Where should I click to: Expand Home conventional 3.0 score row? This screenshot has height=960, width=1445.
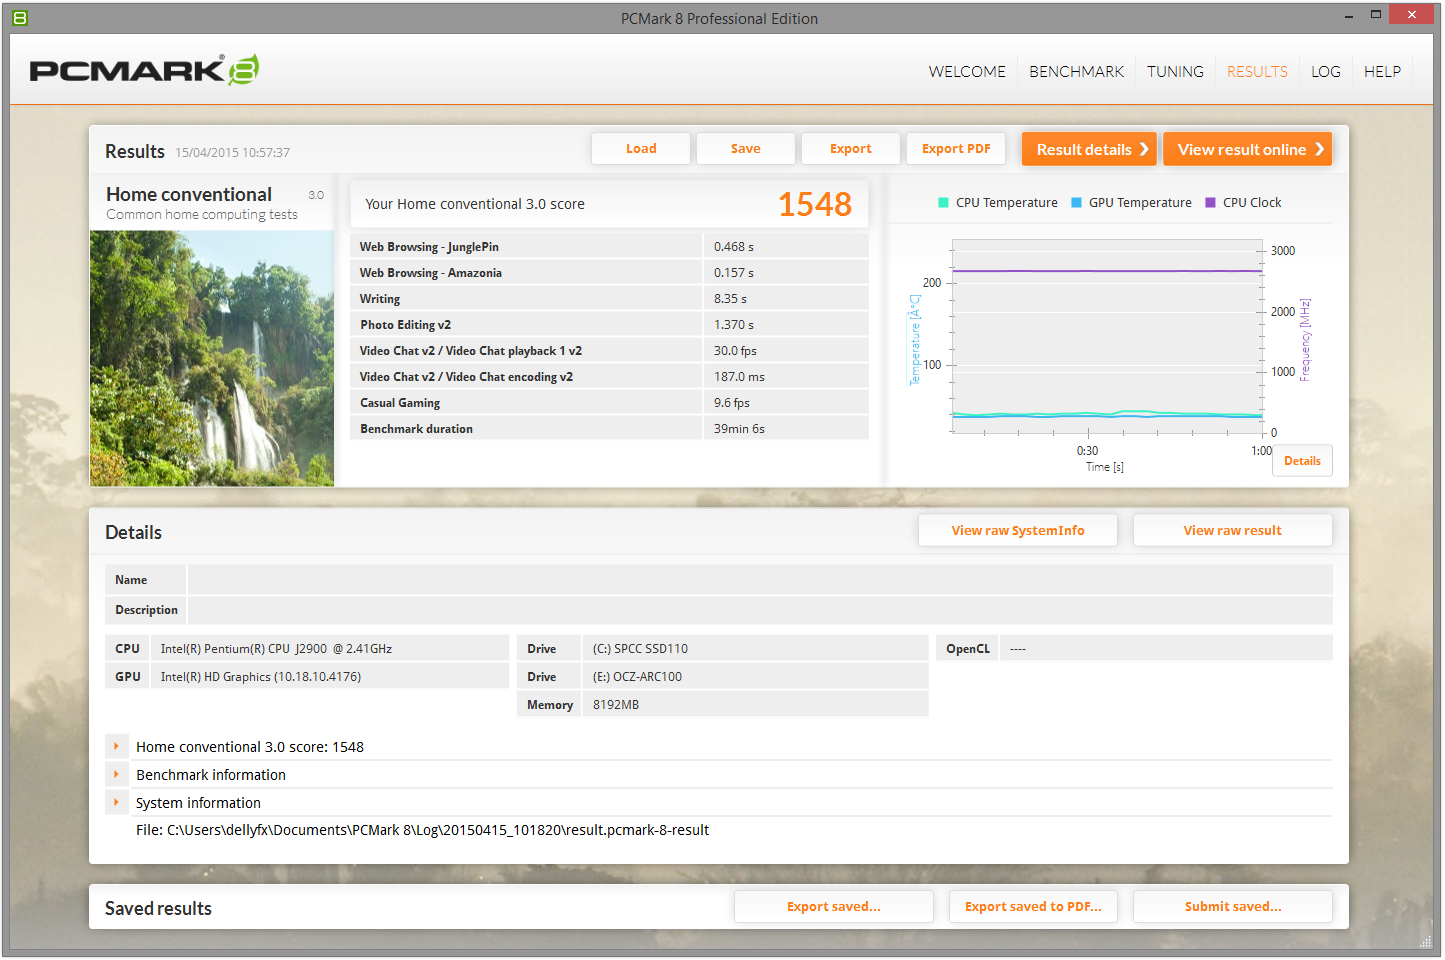(117, 747)
